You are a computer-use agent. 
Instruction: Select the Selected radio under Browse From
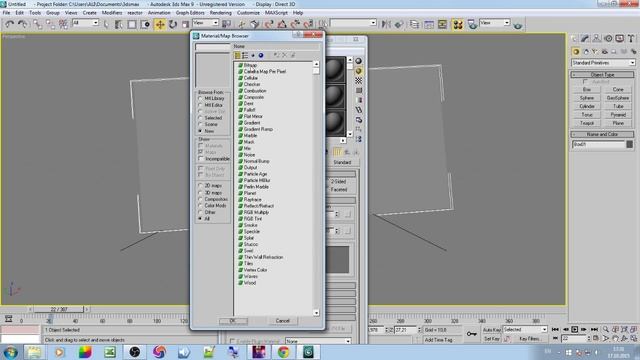(x=200, y=118)
